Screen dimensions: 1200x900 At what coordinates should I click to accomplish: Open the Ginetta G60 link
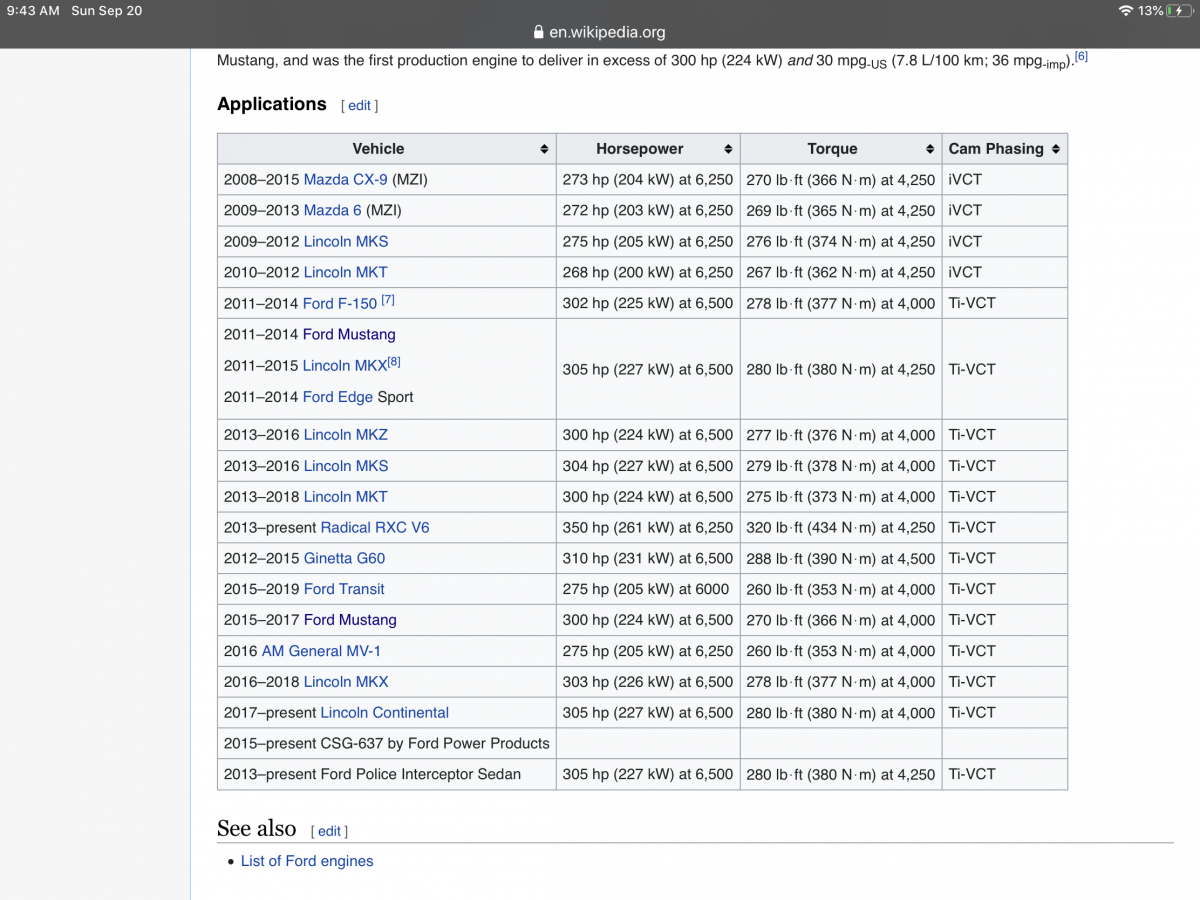344,559
